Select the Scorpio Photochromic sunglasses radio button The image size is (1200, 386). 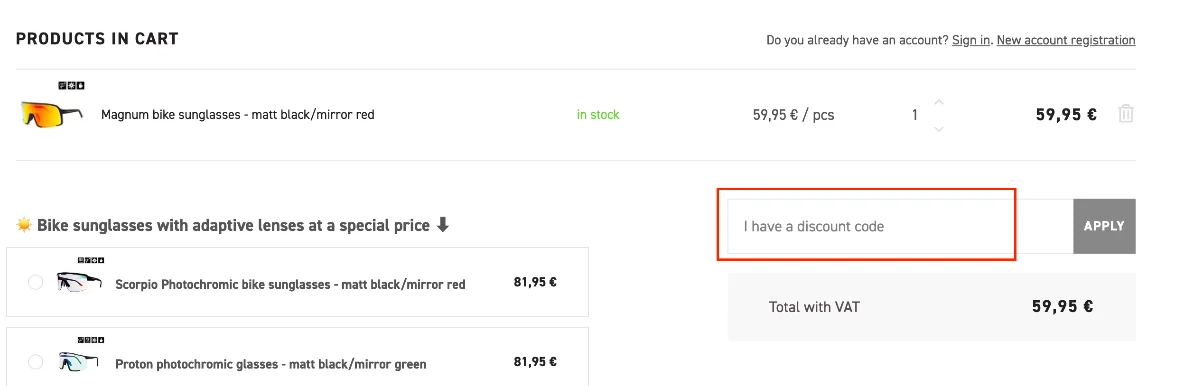point(36,283)
